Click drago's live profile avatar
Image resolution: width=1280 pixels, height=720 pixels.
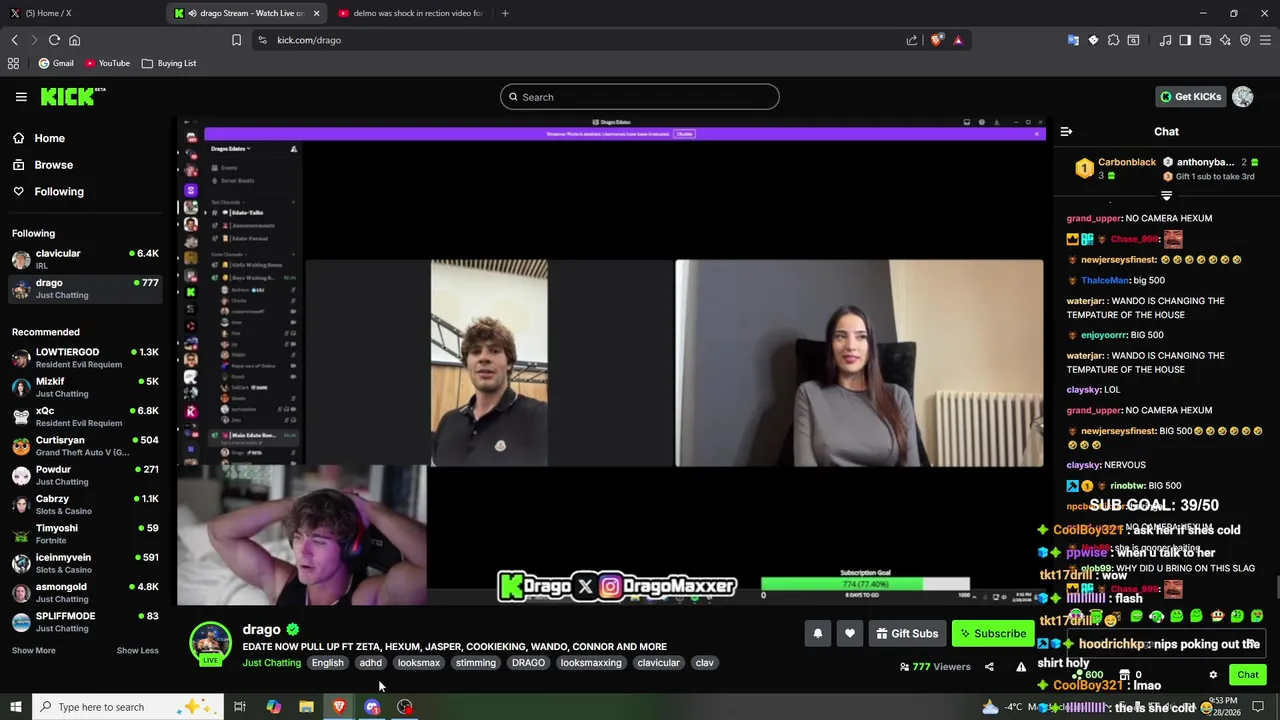click(x=211, y=643)
